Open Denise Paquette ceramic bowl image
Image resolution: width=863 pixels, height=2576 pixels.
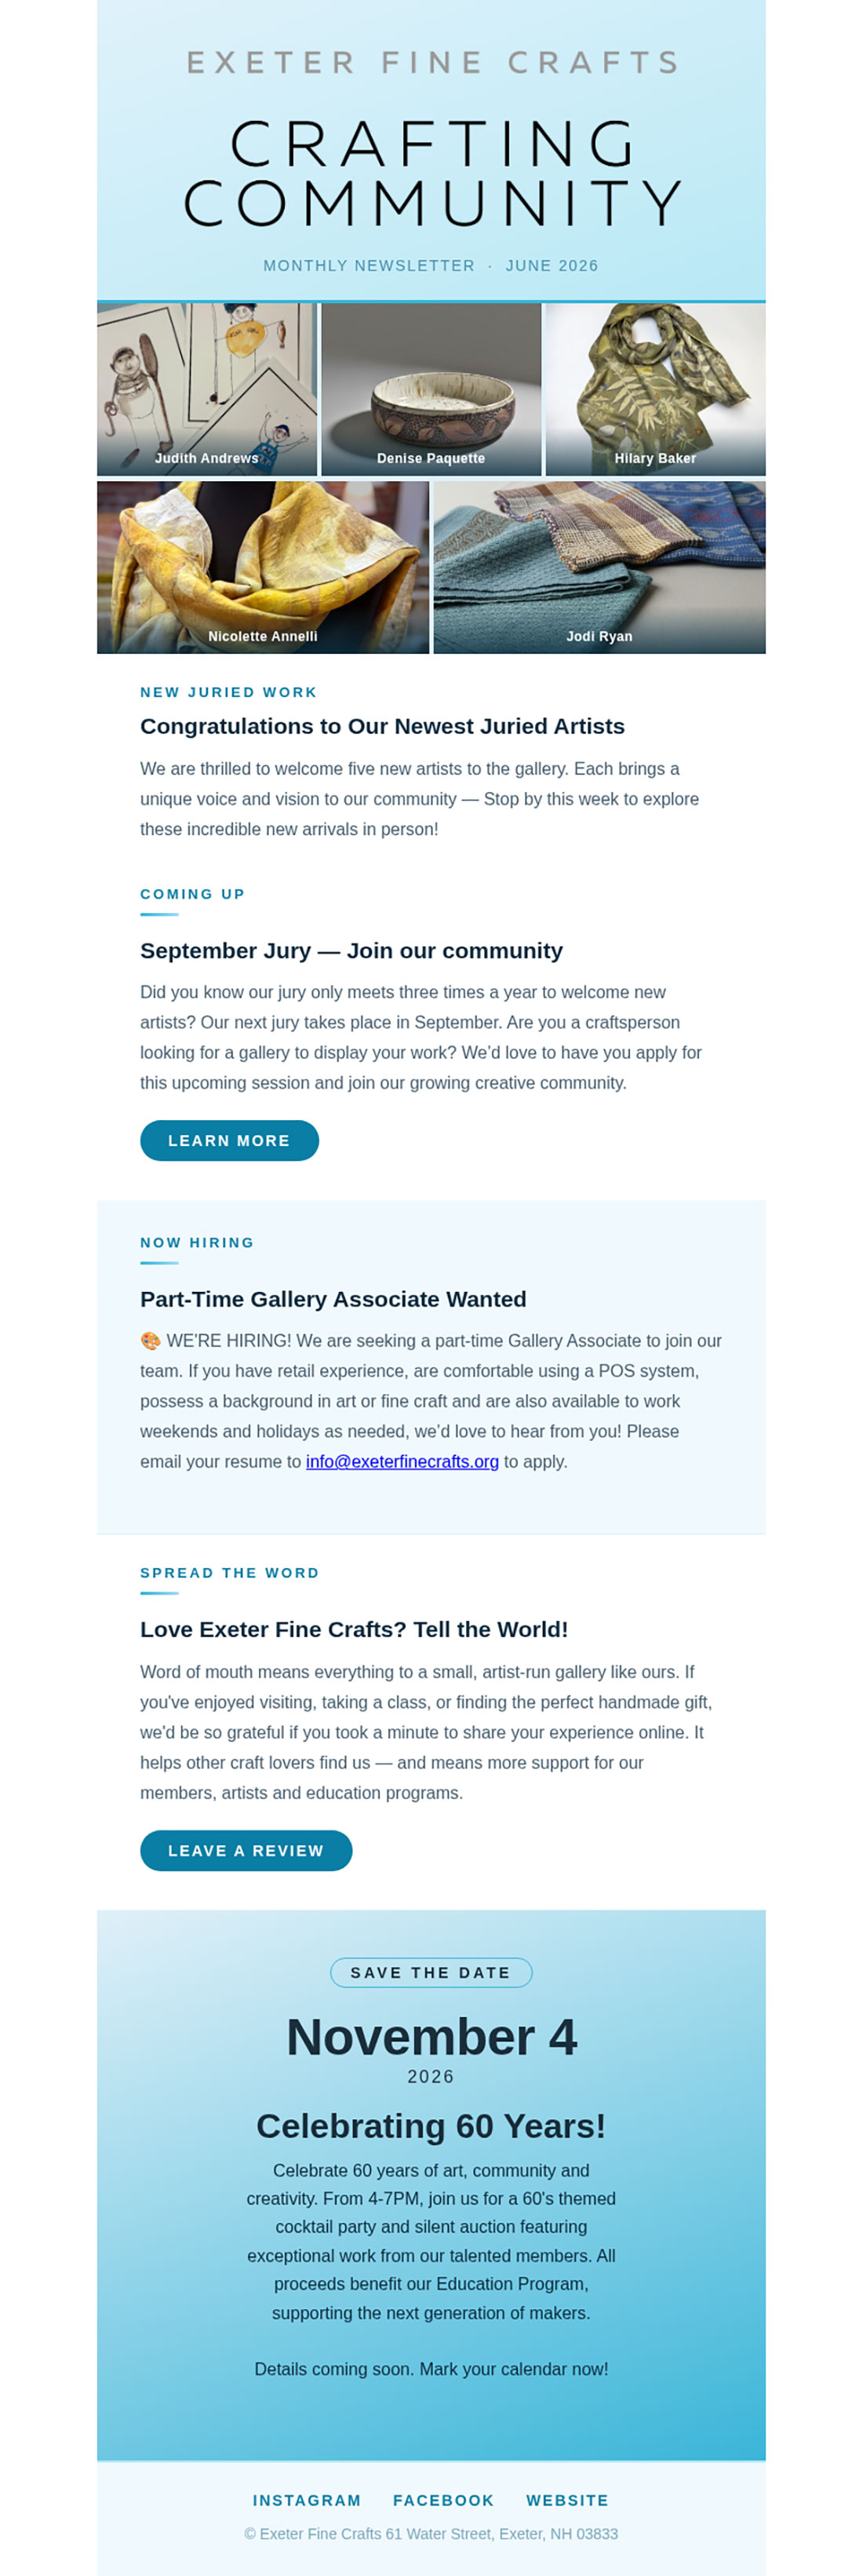[431, 389]
